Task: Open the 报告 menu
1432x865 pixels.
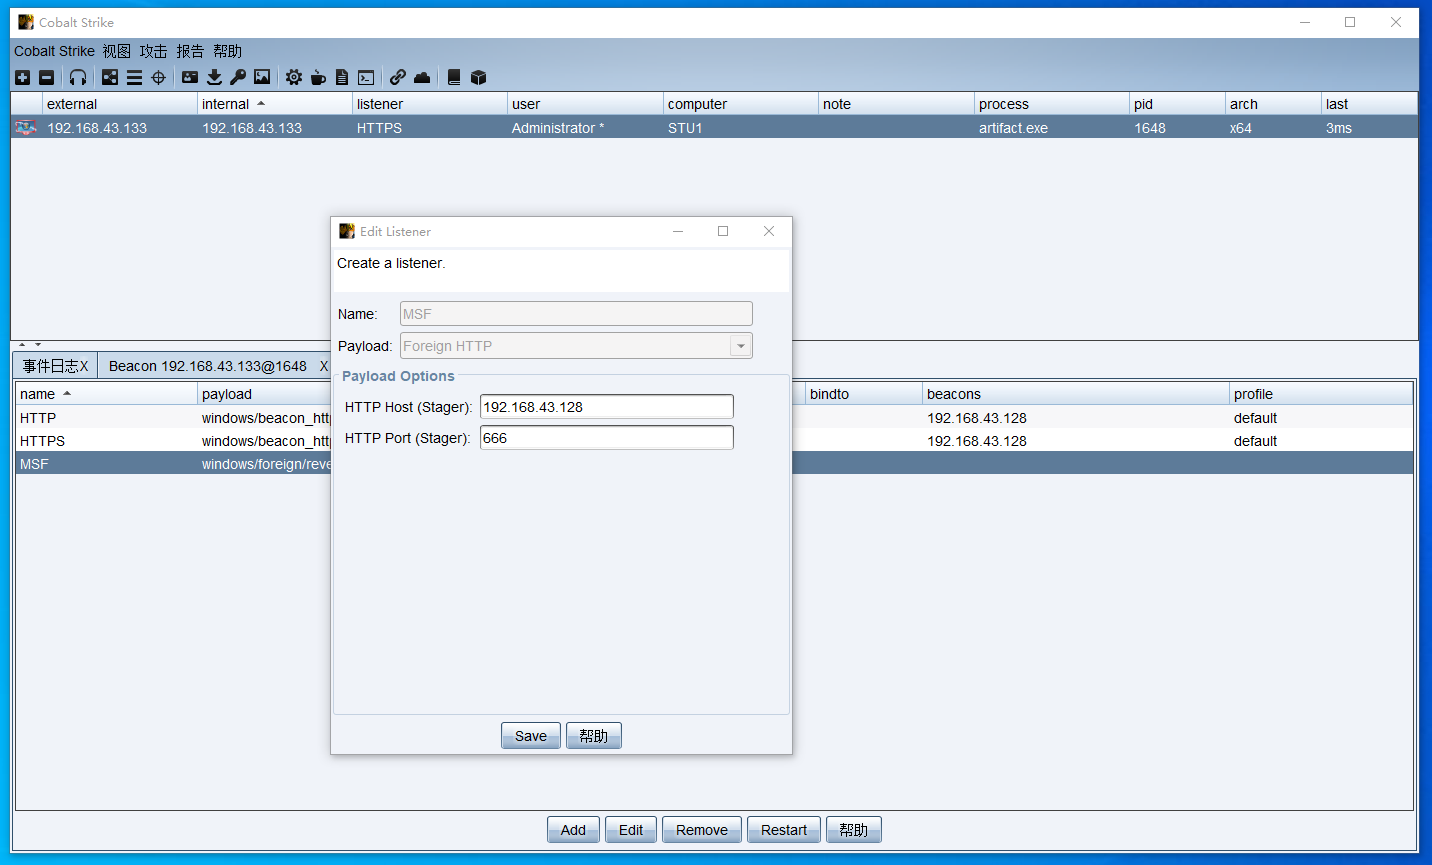Action: (x=190, y=51)
